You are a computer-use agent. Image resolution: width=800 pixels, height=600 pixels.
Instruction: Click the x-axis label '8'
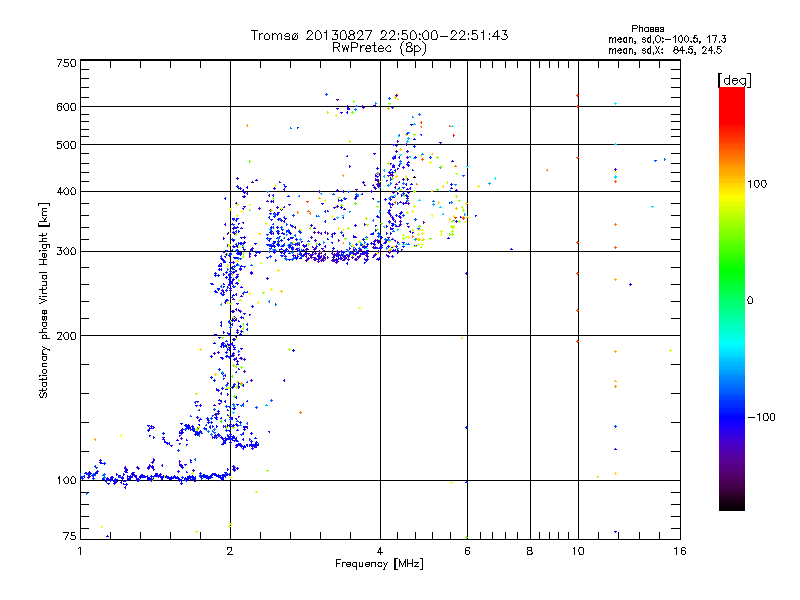pos(530,551)
